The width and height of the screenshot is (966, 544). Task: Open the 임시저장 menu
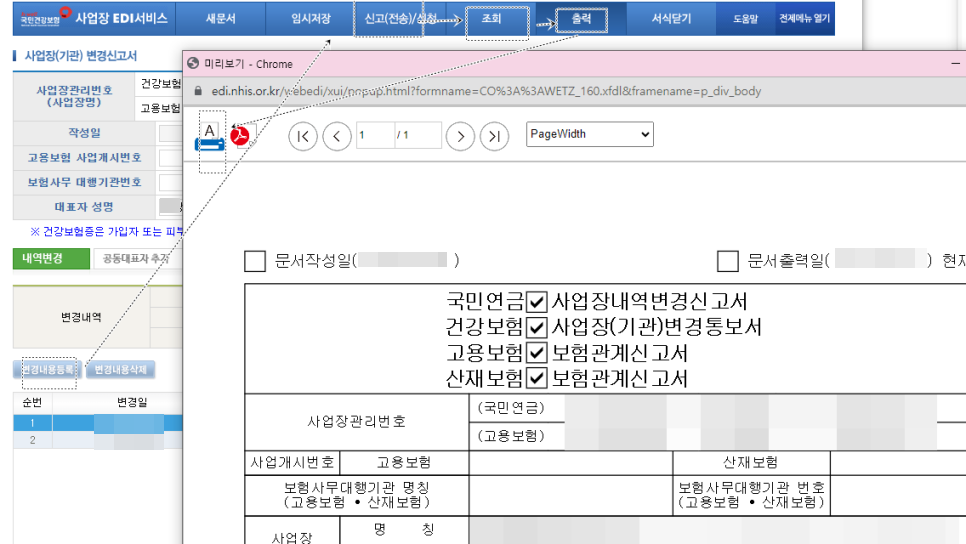pos(310,18)
